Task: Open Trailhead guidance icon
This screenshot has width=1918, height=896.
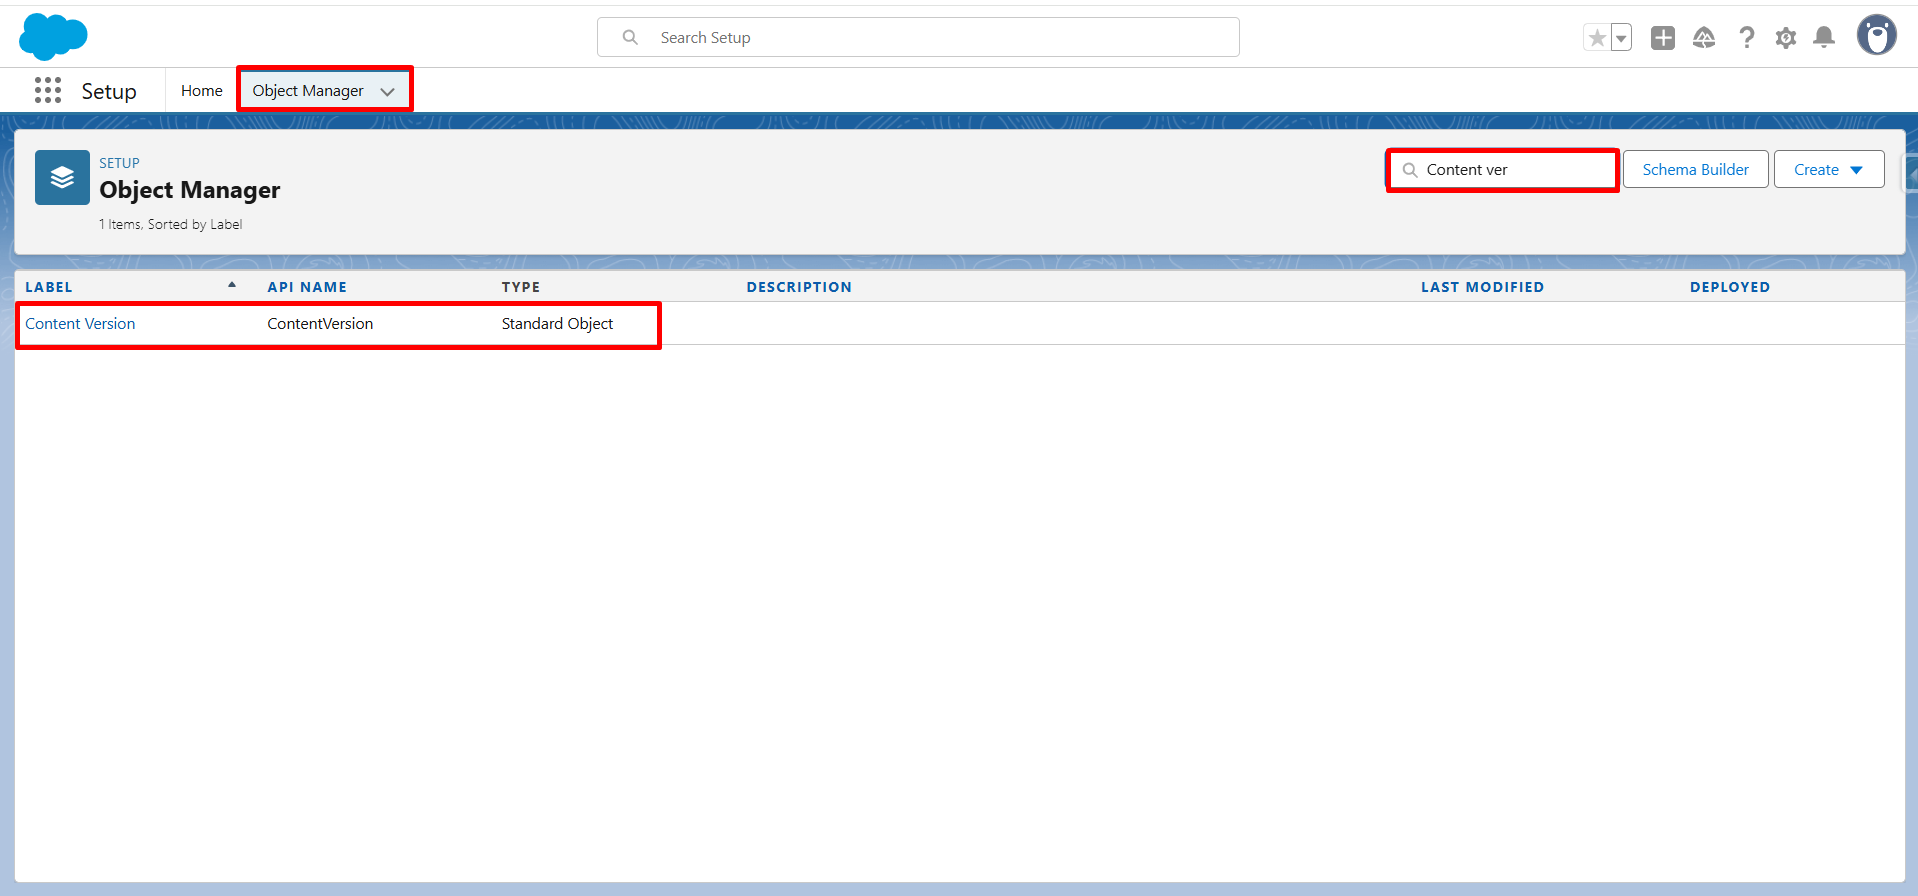Action: (1704, 38)
